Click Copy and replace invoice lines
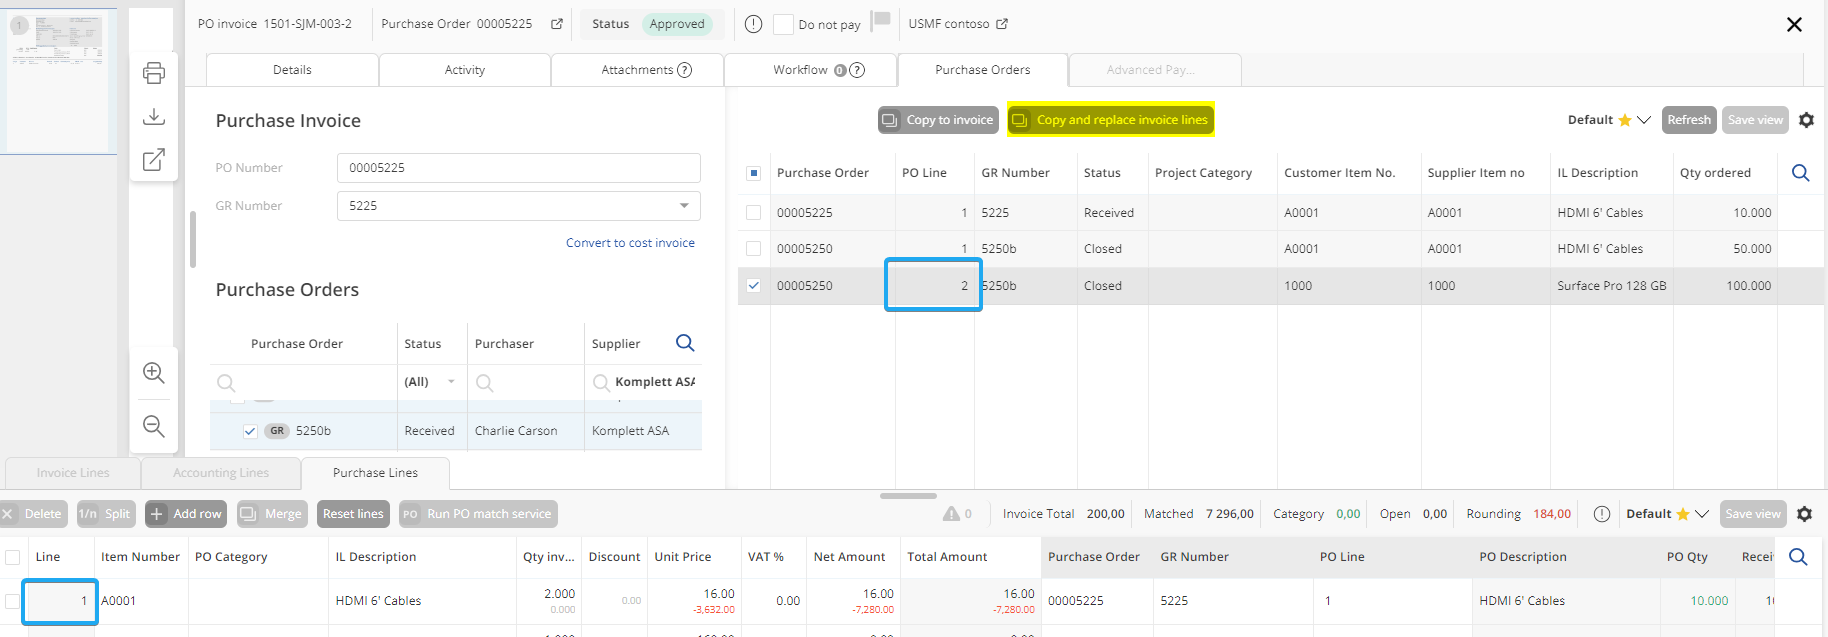1828x637 pixels. pos(1111,120)
